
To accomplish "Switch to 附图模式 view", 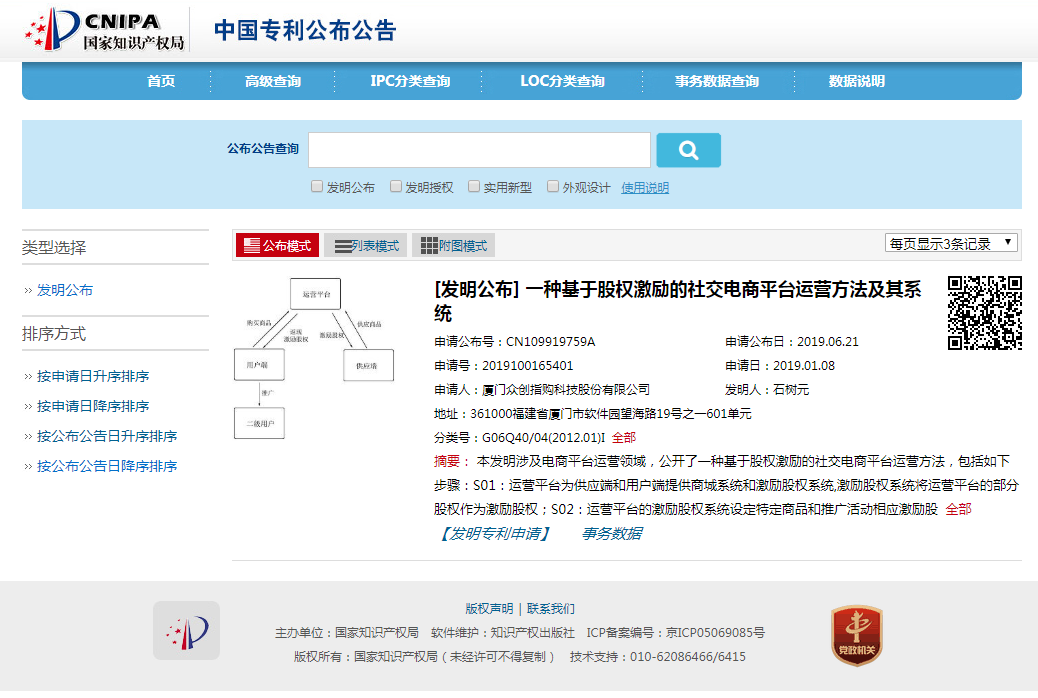I will (x=453, y=245).
